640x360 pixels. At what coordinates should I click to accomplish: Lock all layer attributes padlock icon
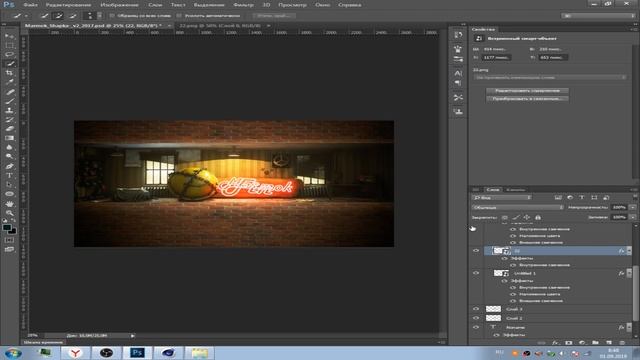coord(538,218)
